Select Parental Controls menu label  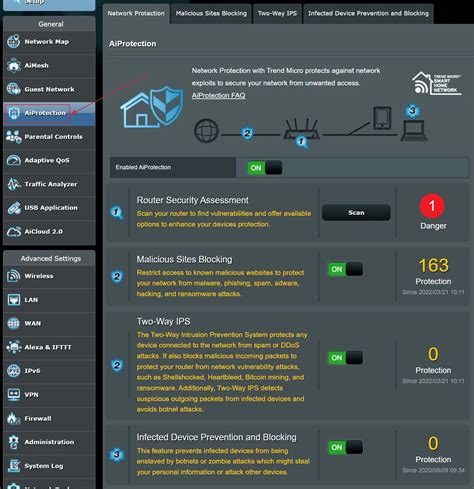53,137
